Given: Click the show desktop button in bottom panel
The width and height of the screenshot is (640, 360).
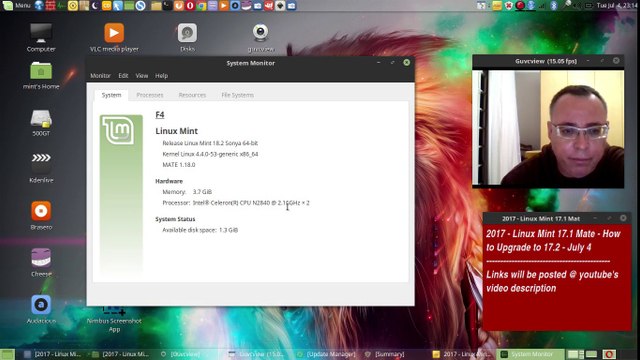Looking at the screenshot, I should 7,354.
